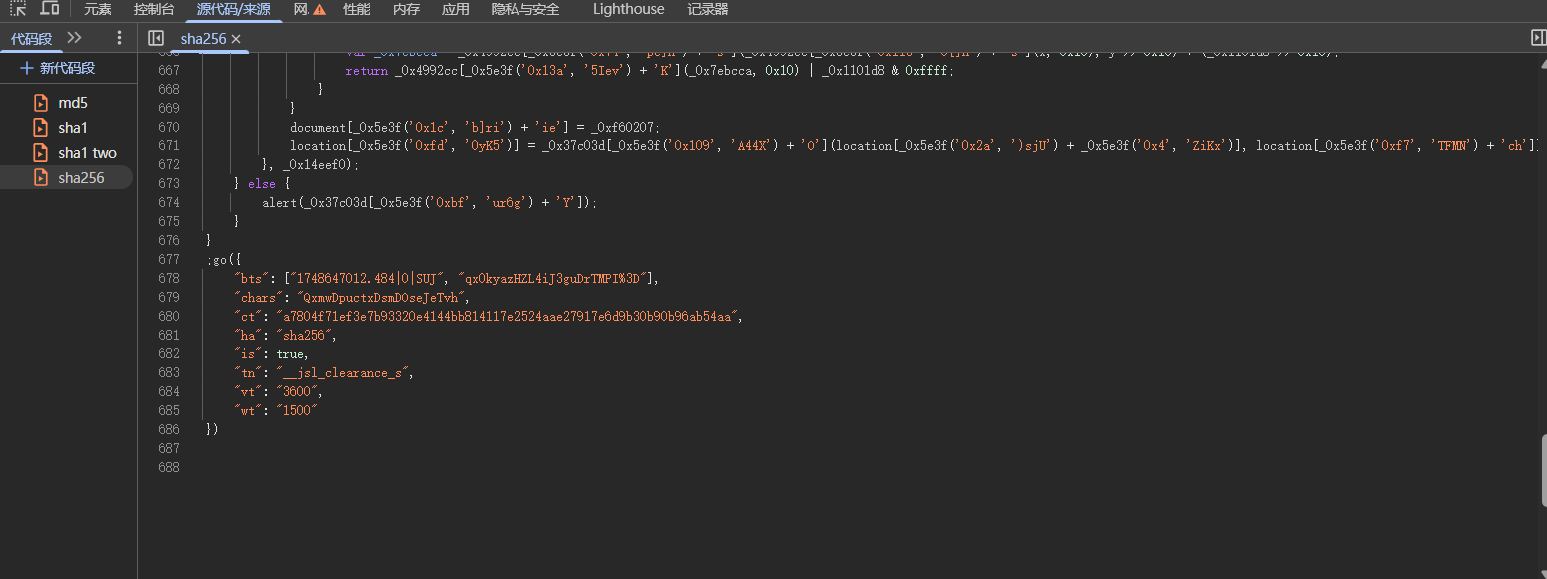Switch to the 性能 tab
This screenshot has width=1547, height=579.
click(356, 9)
